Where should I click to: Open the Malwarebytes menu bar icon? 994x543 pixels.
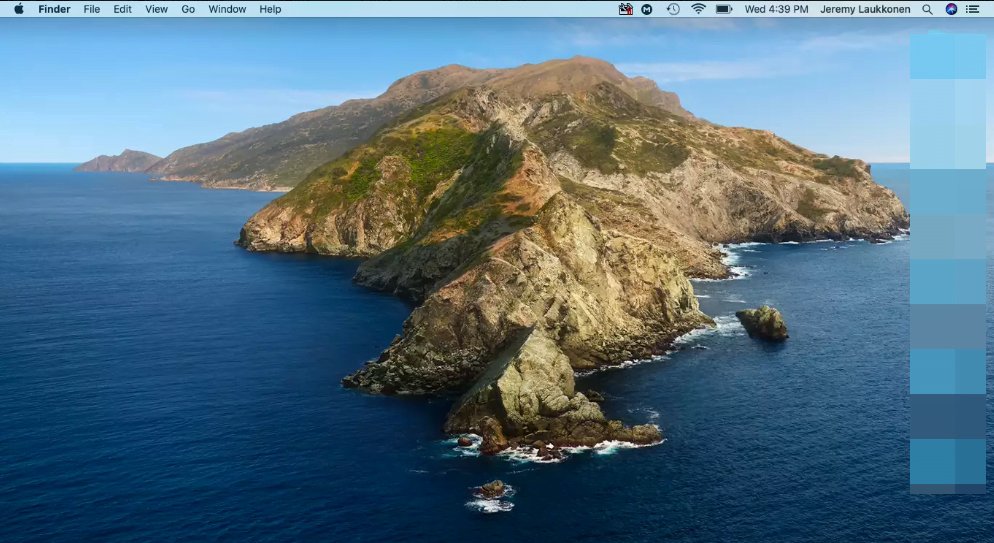[648, 9]
